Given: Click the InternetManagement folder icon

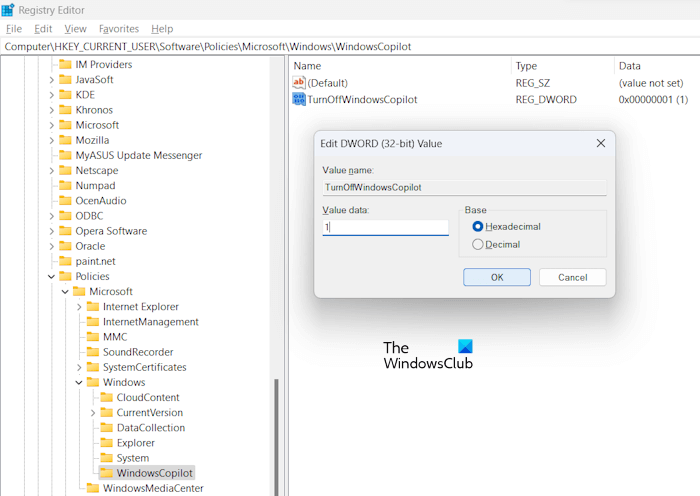Looking at the screenshot, I should pos(93,322).
